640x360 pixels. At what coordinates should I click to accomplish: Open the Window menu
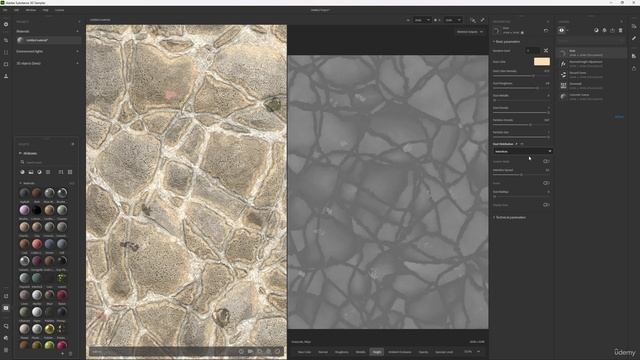(x=31, y=10)
